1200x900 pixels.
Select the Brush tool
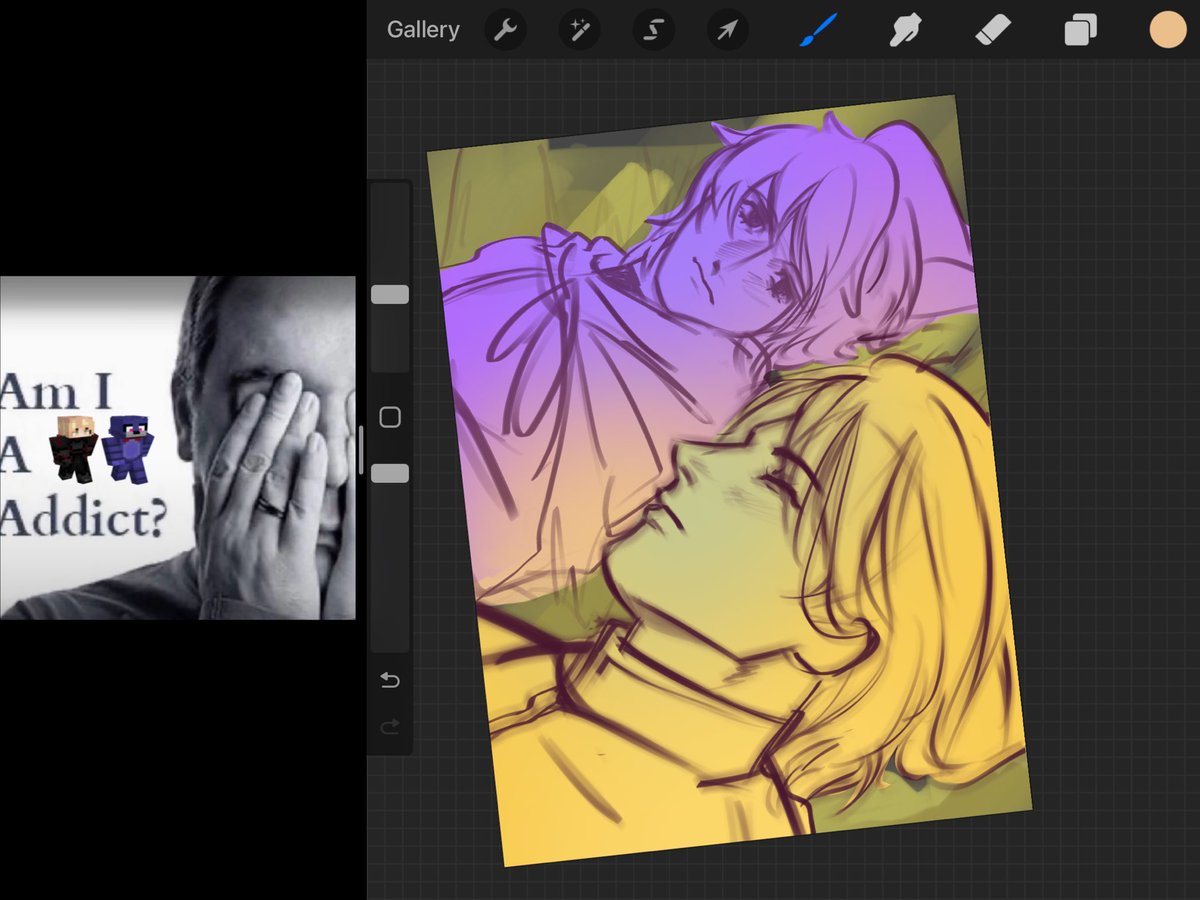coord(817,30)
